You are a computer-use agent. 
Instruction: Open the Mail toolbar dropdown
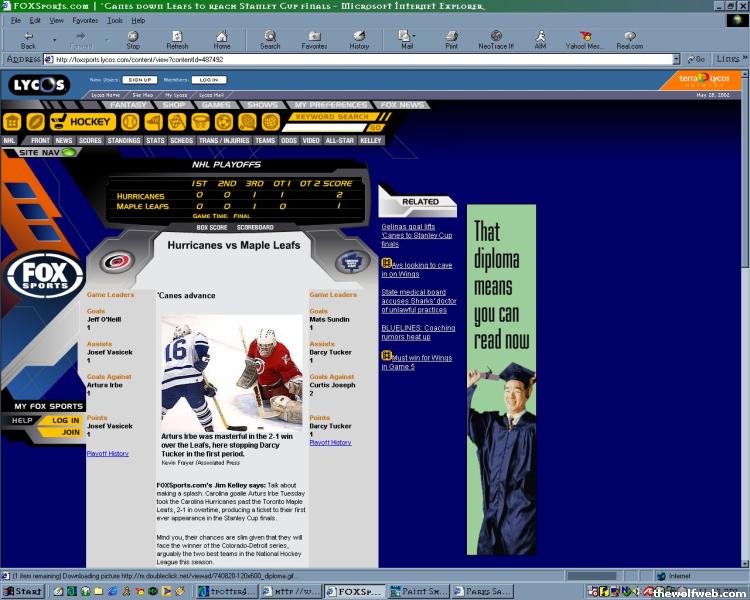point(407,39)
